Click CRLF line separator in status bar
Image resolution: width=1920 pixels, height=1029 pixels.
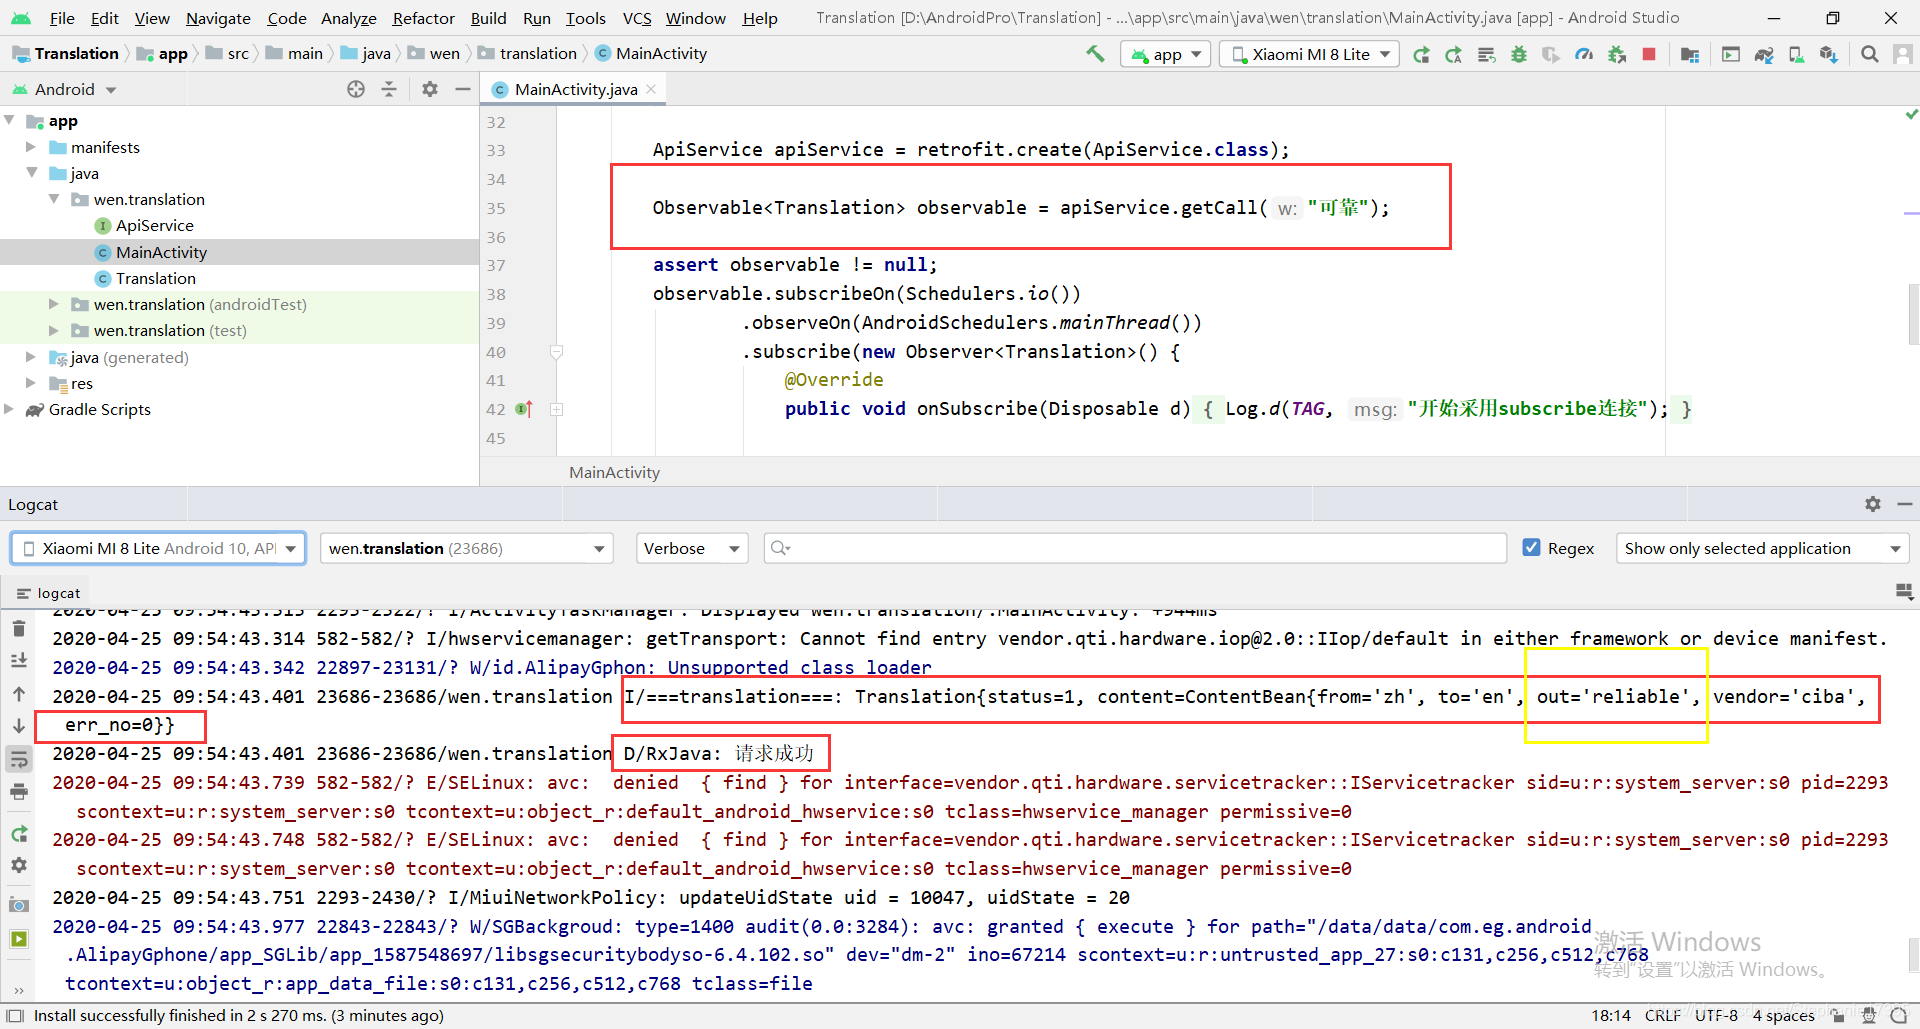(x=1662, y=1016)
